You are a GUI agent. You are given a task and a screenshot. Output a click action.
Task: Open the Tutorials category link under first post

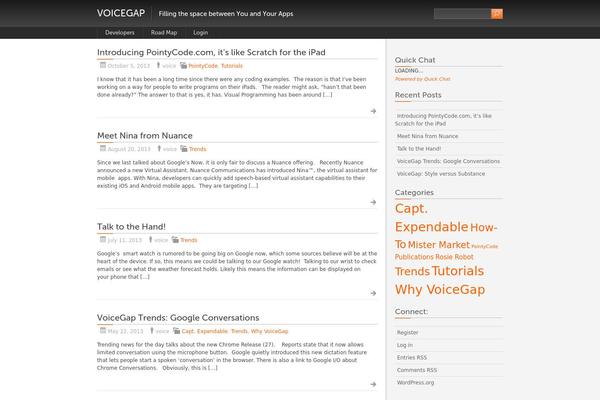(x=232, y=66)
